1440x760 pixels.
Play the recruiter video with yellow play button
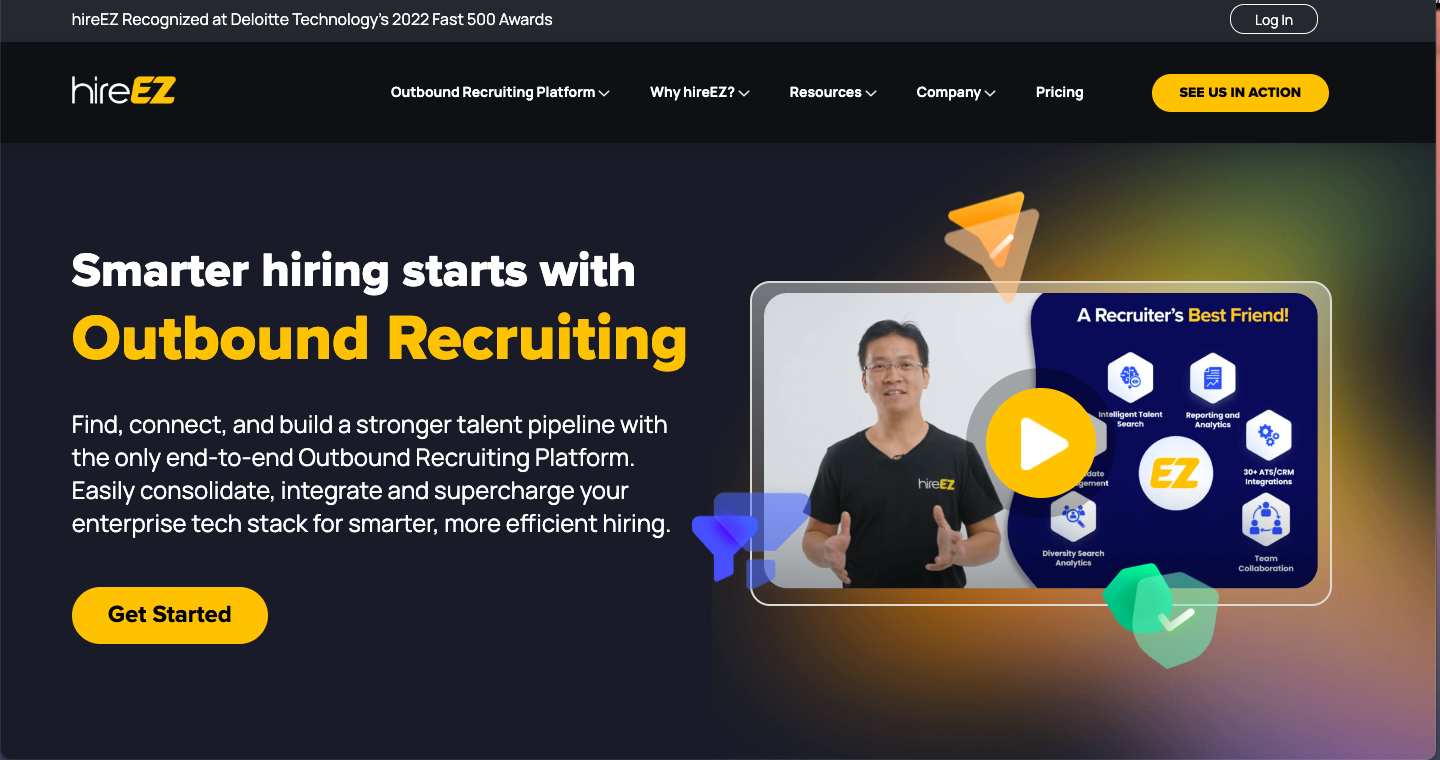point(1040,443)
